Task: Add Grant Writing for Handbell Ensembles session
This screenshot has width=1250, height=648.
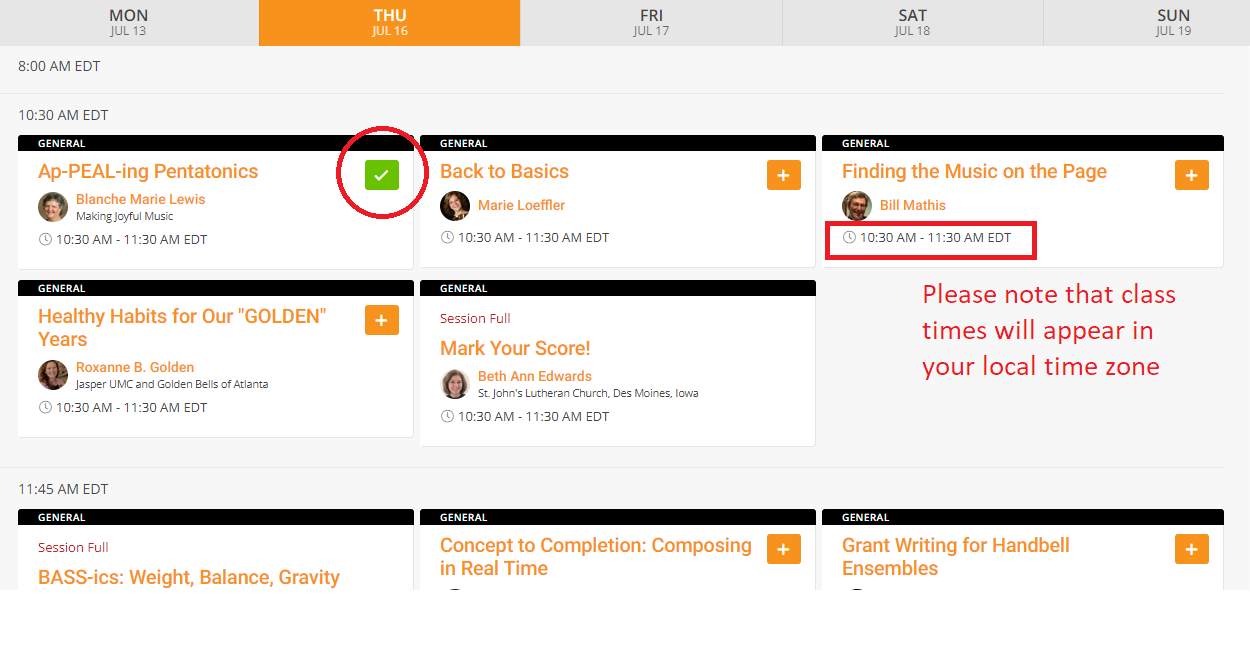Action: point(1191,549)
